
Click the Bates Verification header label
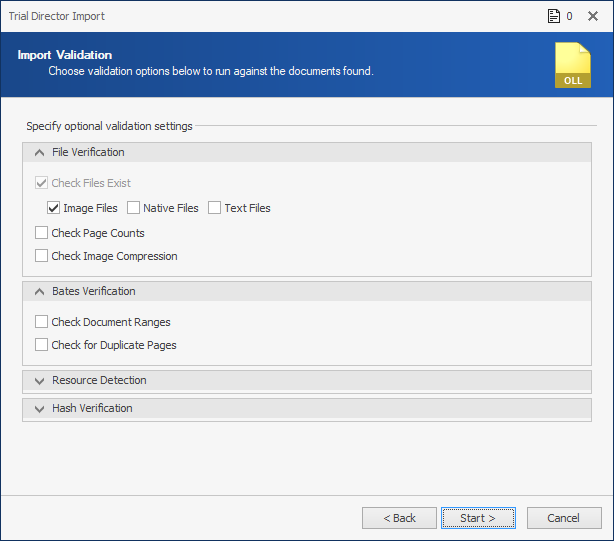point(94,291)
